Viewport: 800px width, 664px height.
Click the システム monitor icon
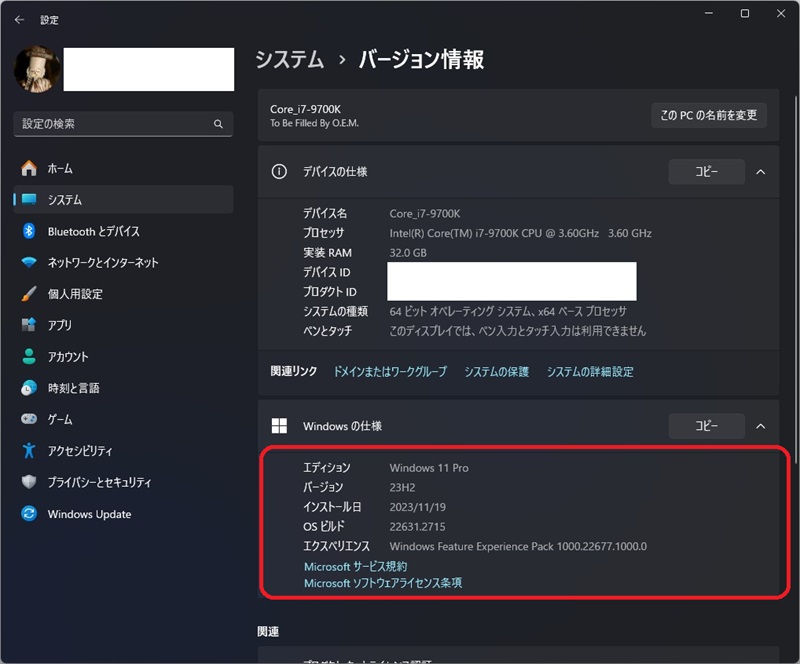point(29,199)
